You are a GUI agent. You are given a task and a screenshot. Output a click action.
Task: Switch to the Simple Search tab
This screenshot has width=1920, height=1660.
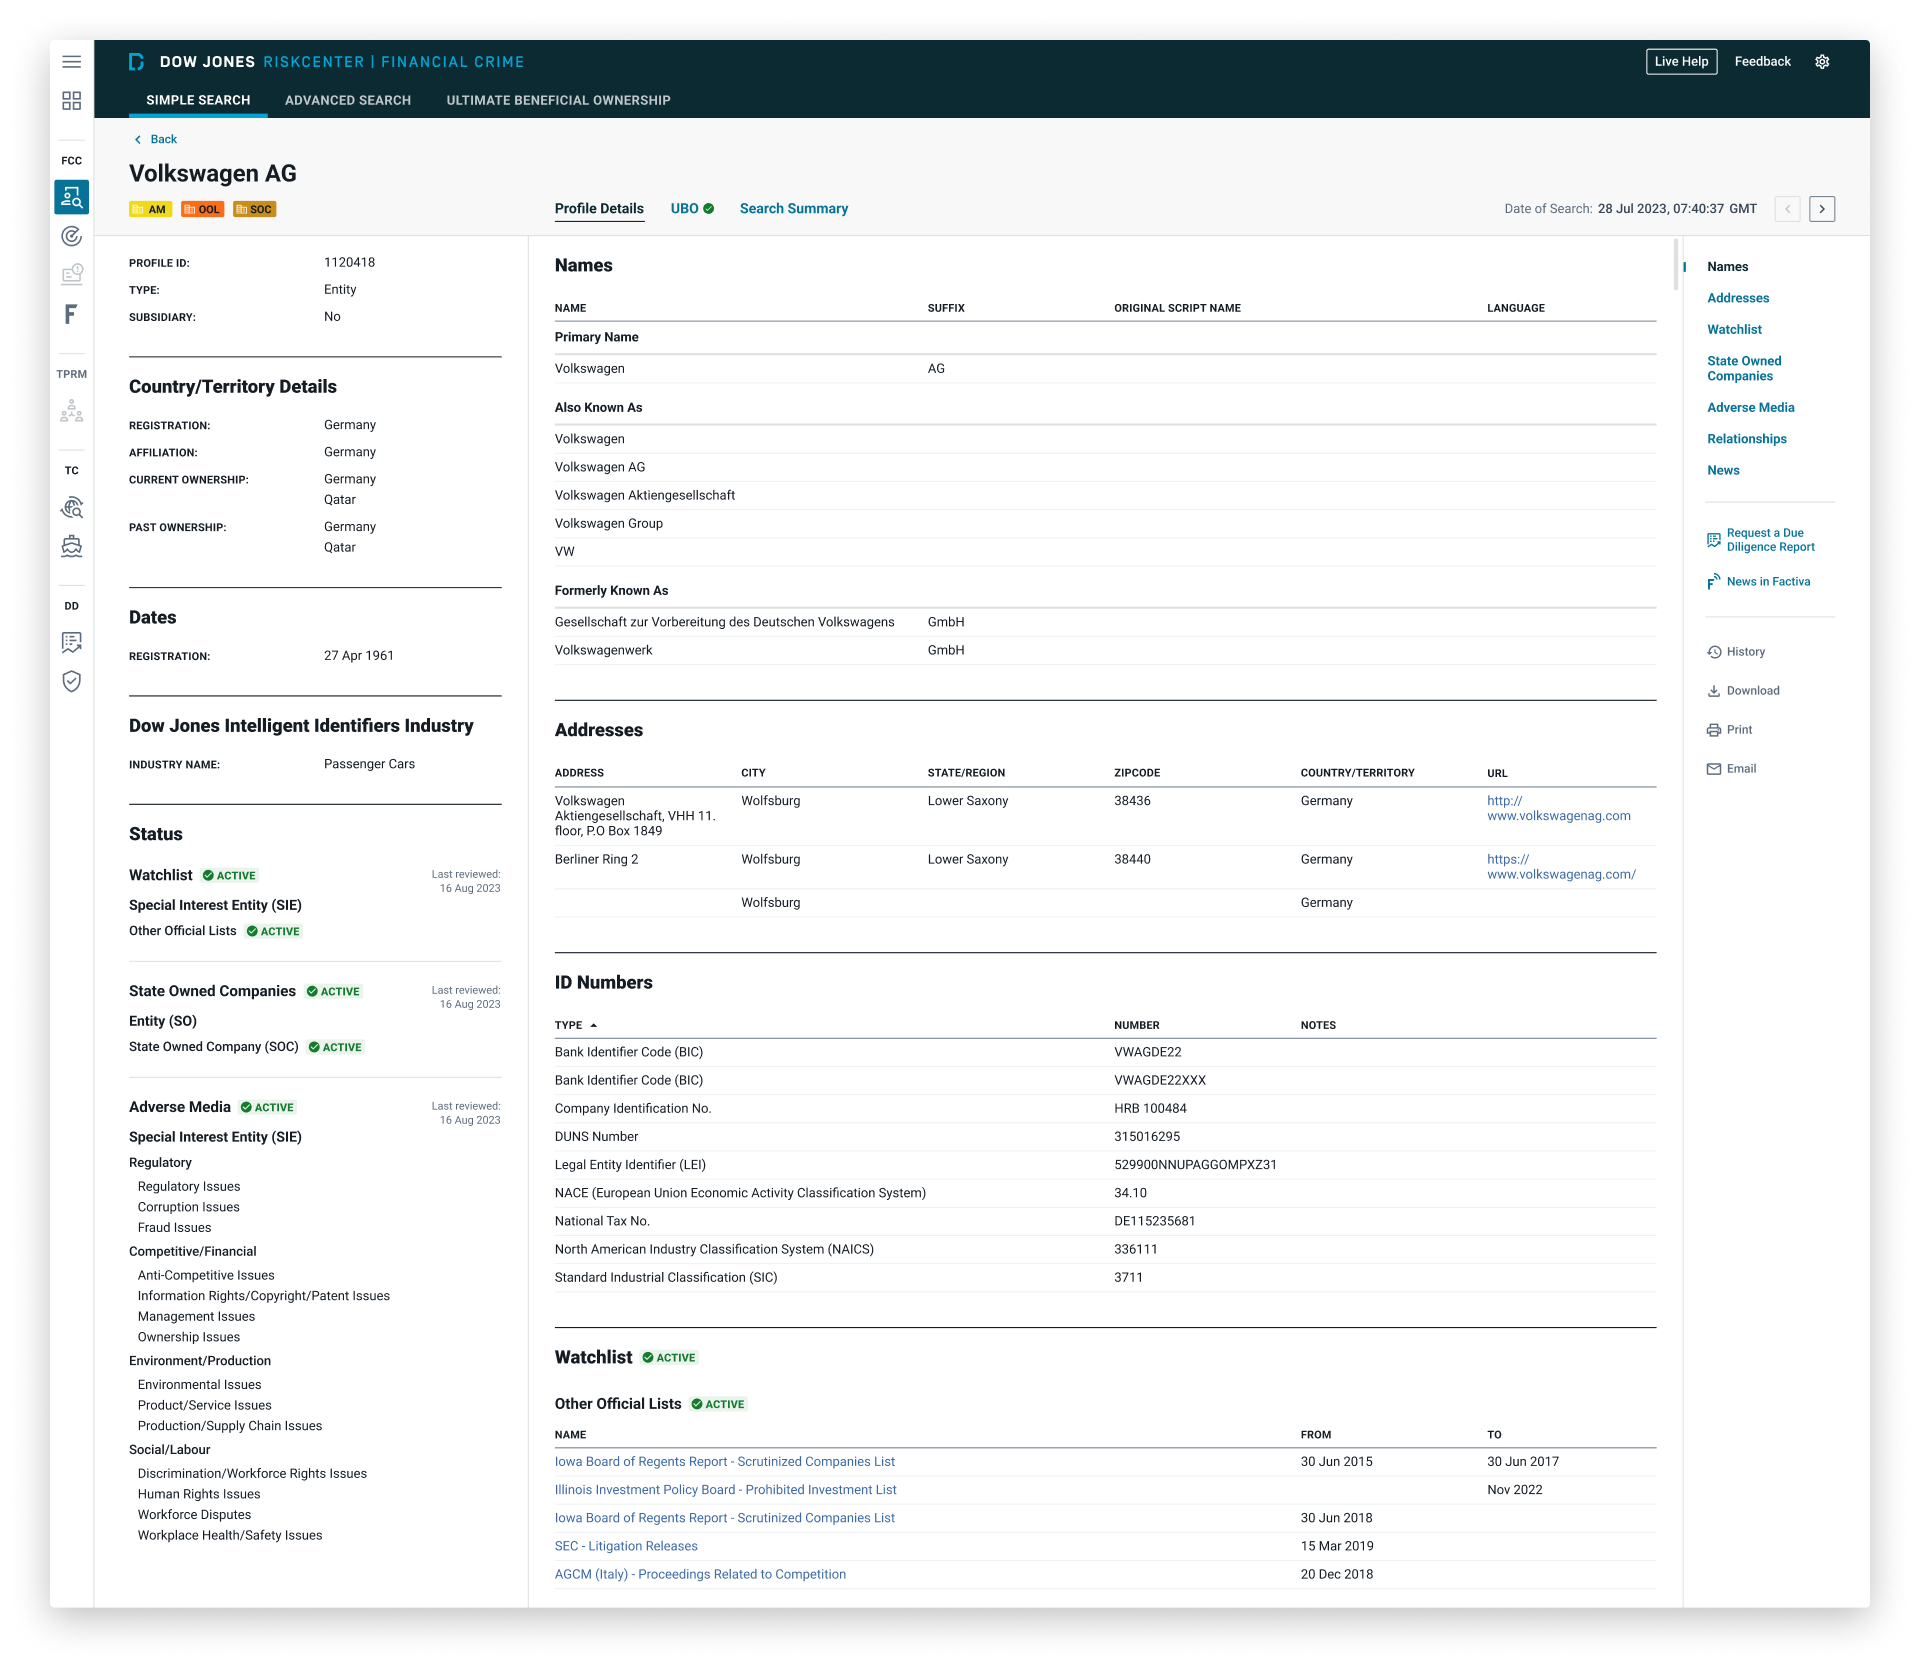point(198,100)
